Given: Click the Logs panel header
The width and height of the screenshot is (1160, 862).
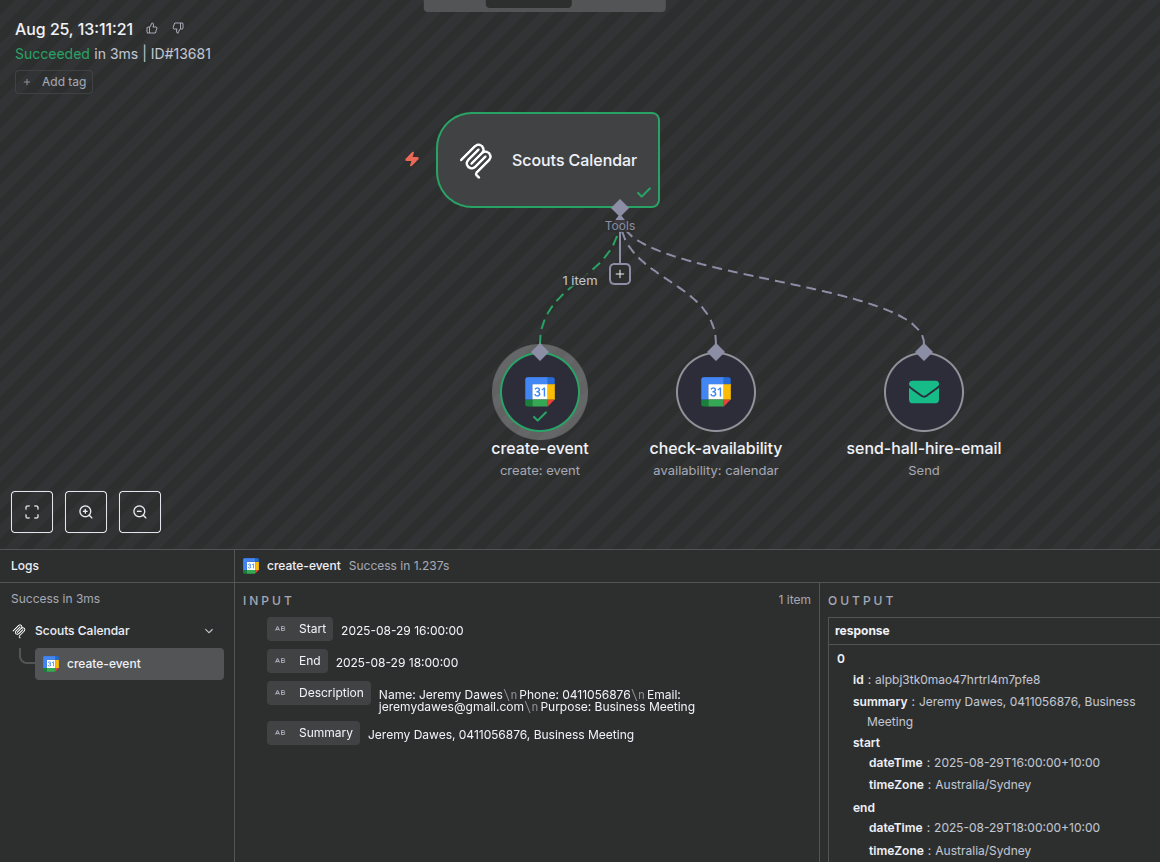Looking at the screenshot, I should (x=25, y=566).
